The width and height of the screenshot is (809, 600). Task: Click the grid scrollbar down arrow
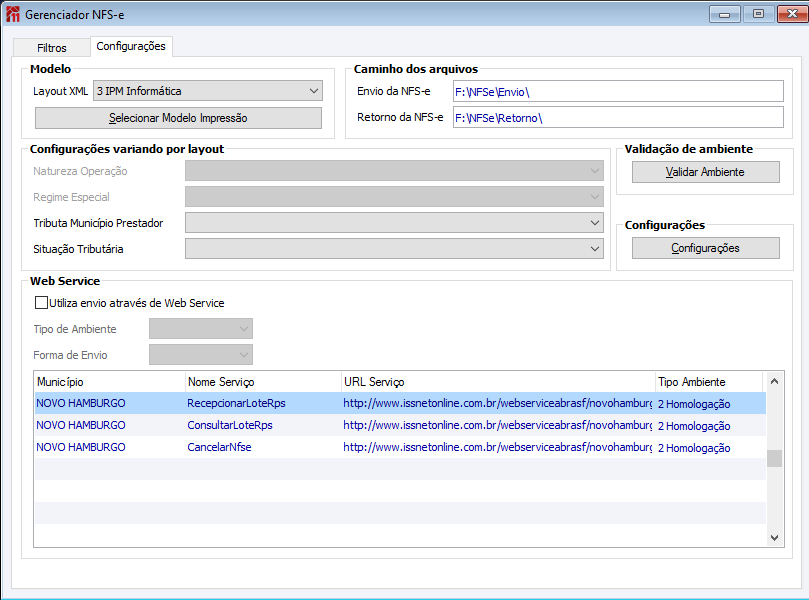[775, 537]
